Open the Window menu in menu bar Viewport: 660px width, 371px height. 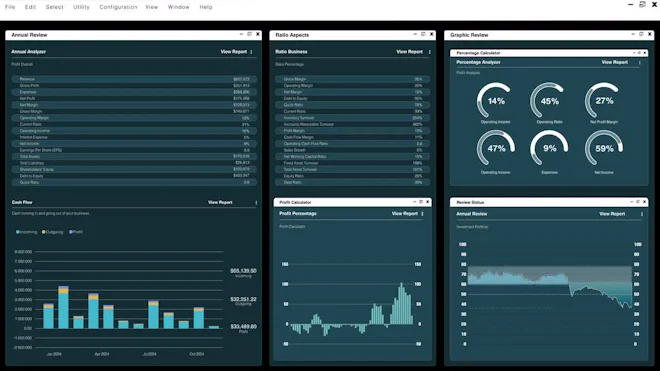[178, 7]
